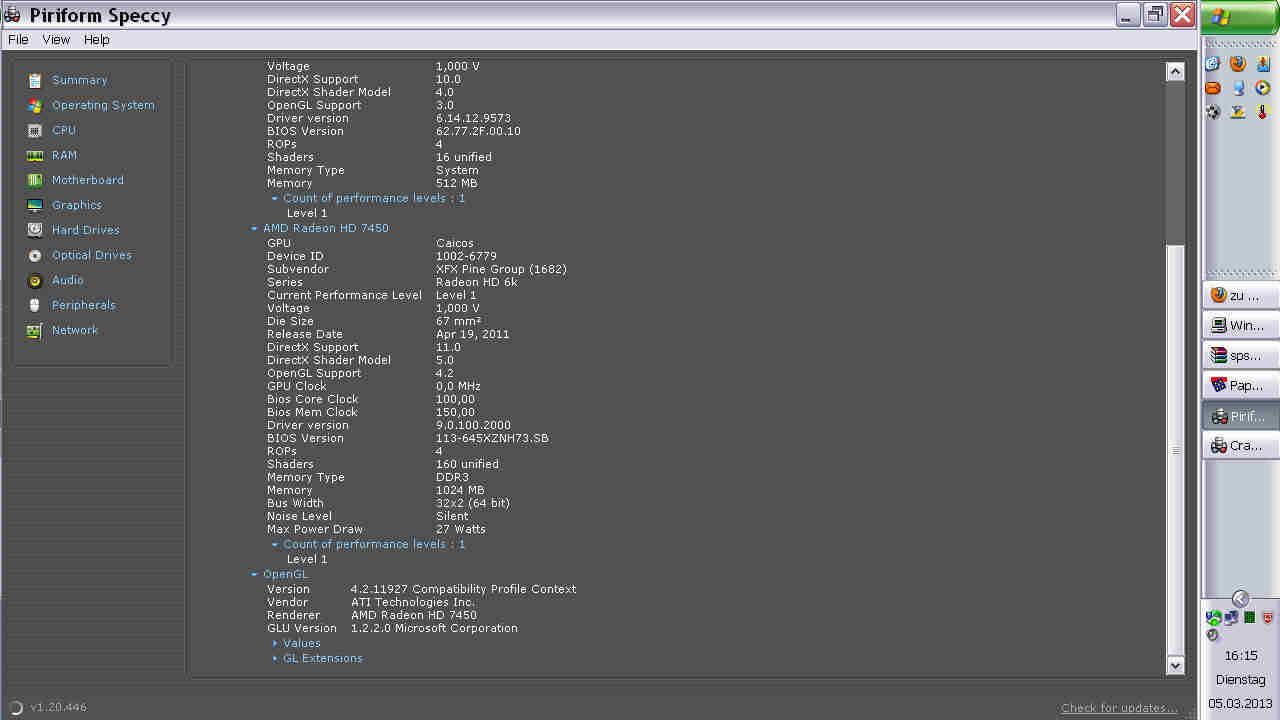Click the vertical scrollbar thumb
The width and height of the screenshot is (1280, 720).
[1175, 450]
